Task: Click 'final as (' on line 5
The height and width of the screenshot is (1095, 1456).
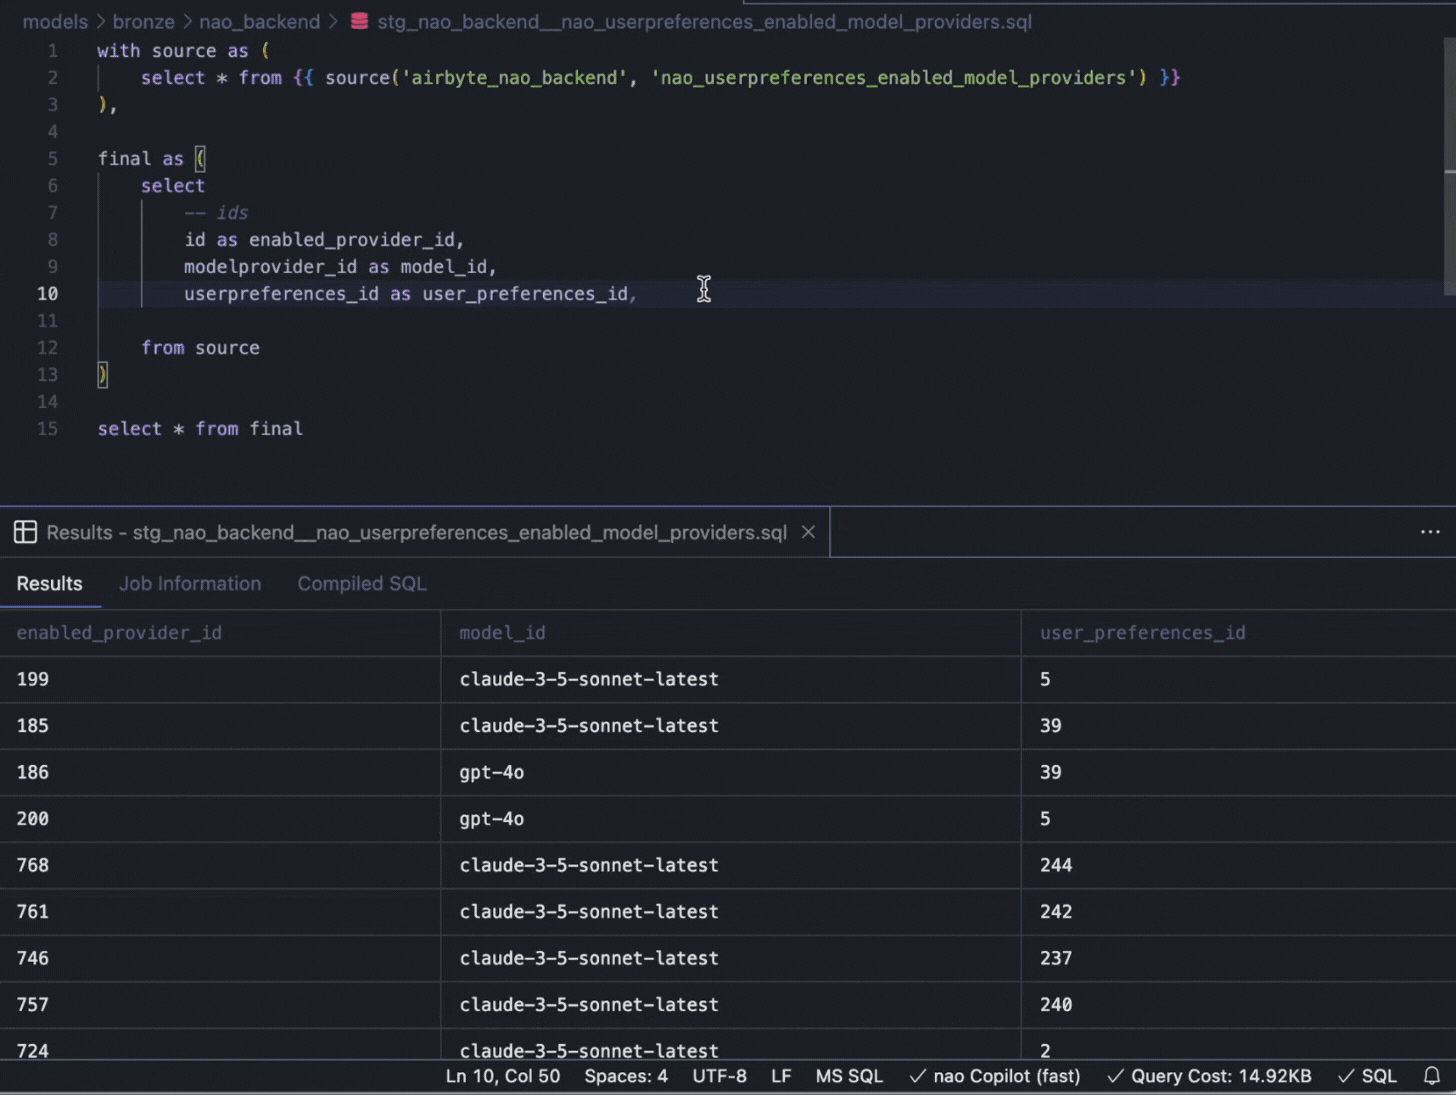Action: [x=151, y=158]
